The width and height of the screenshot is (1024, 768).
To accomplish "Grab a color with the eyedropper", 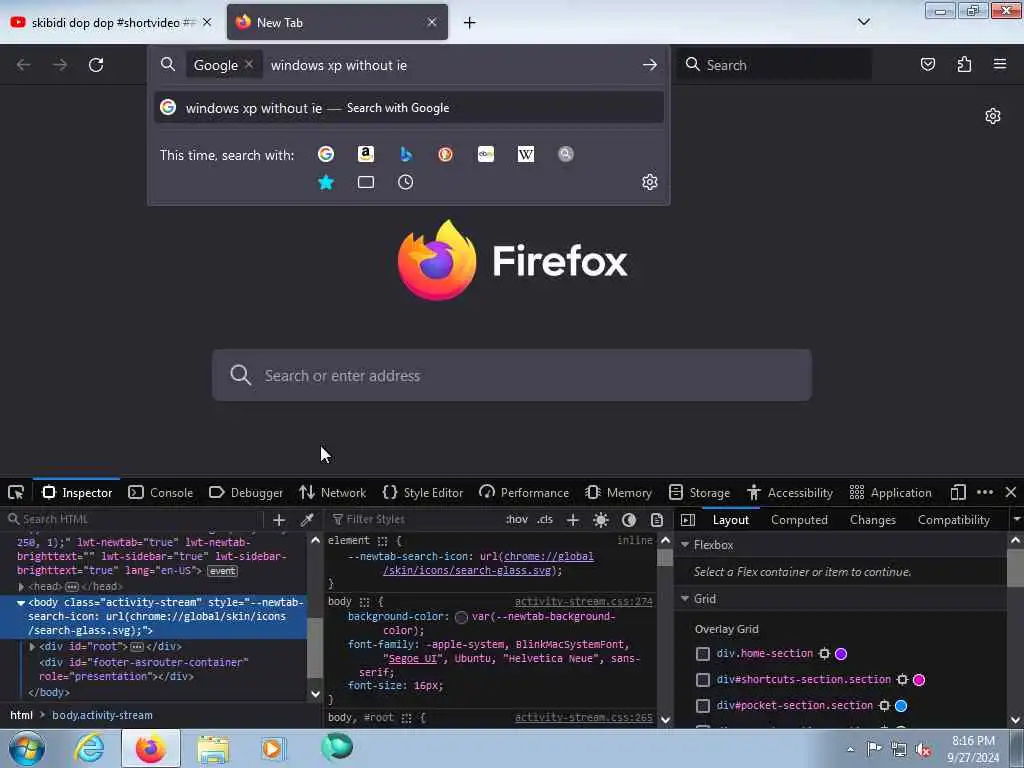I will click(x=306, y=520).
